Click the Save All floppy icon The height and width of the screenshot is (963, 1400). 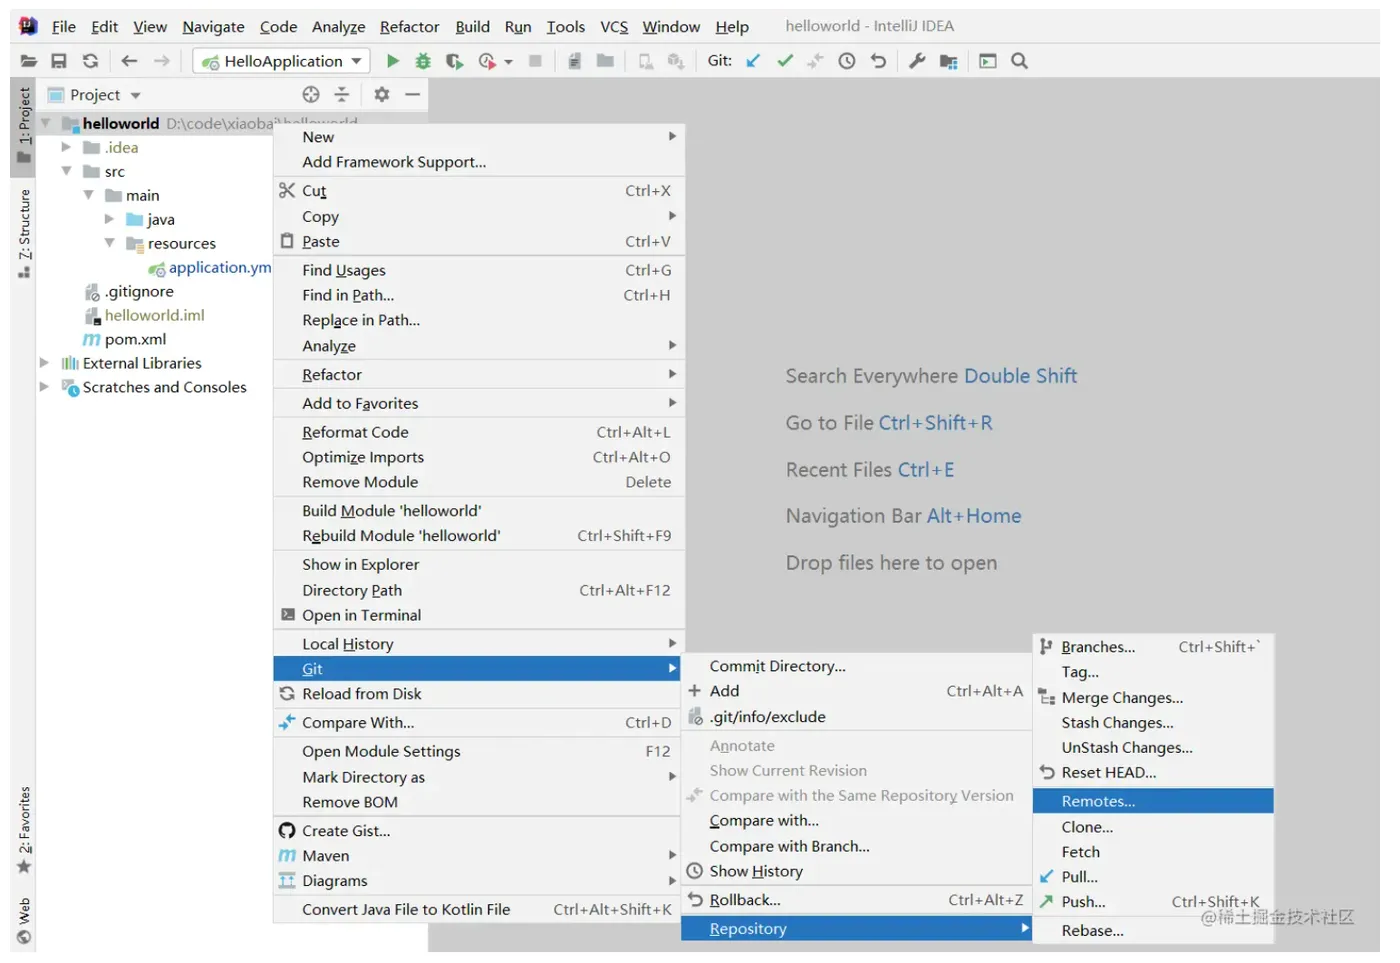(59, 61)
